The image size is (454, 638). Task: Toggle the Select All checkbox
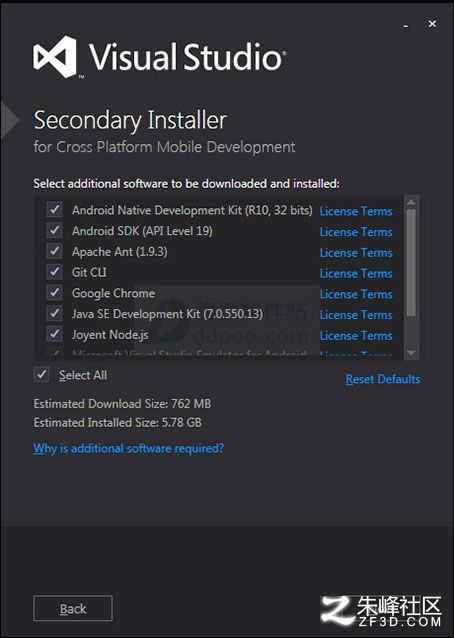pyautogui.click(x=41, y=375)
